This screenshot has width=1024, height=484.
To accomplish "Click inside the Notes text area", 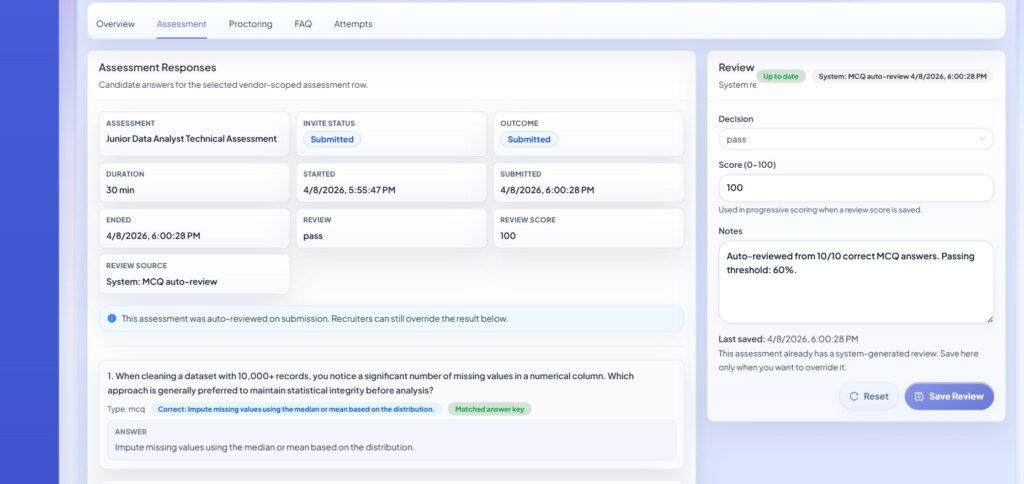I will [x=856, y=282].
